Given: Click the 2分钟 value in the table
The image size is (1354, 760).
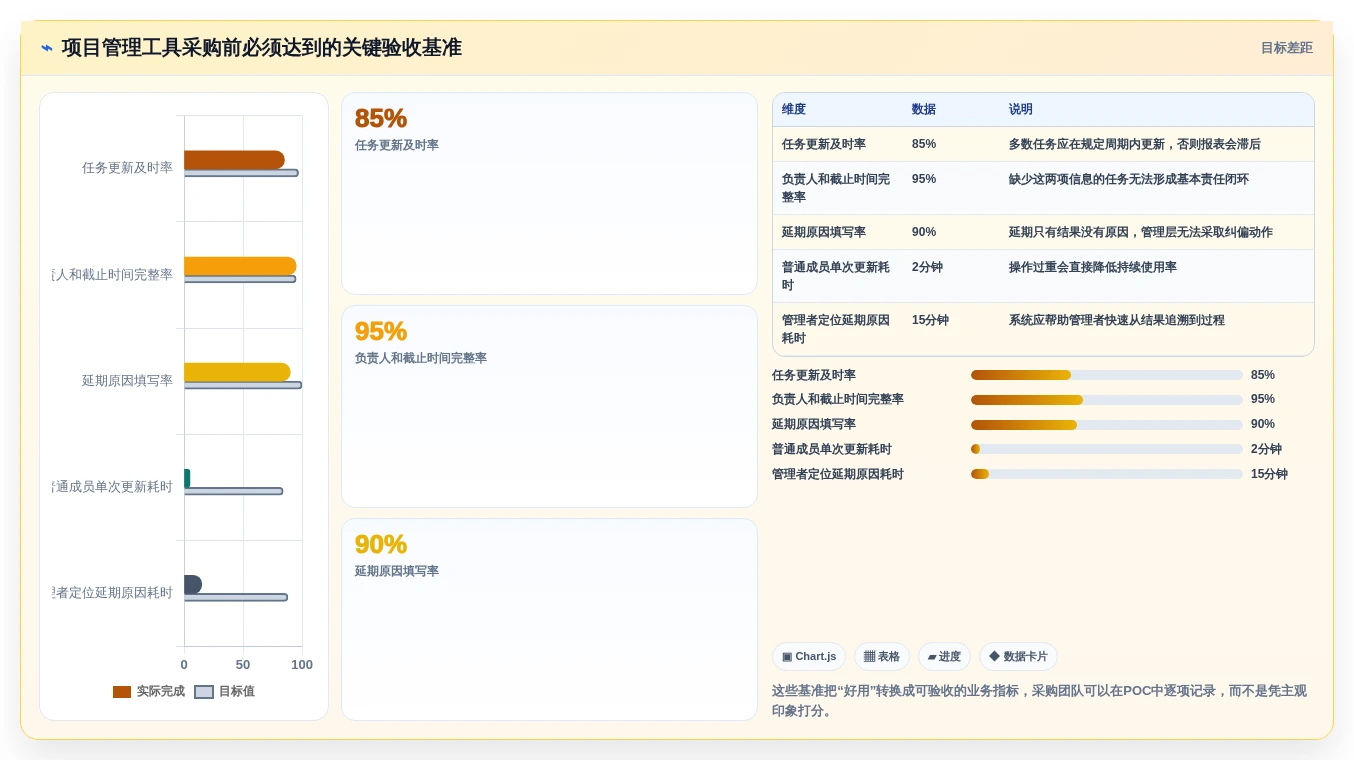Looking at the screenshot, I should (927, 267).
